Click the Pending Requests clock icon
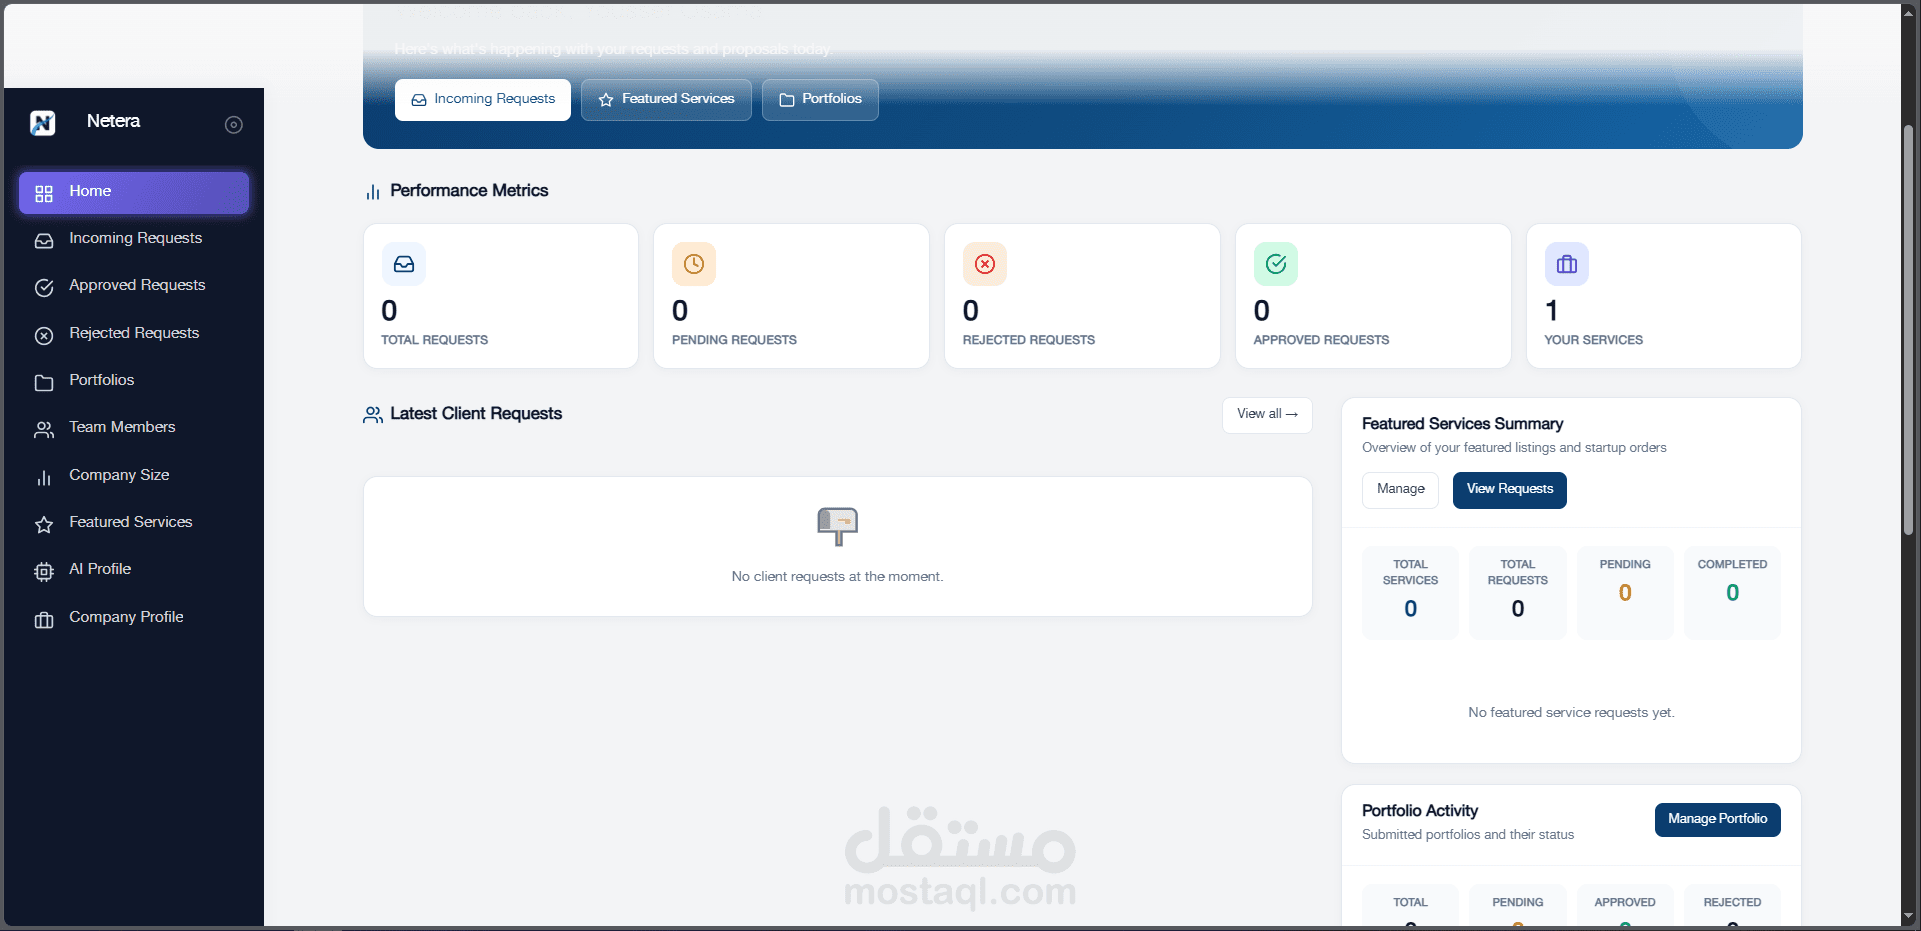This screenshot has width=1921, height=931. coord(694,264)
